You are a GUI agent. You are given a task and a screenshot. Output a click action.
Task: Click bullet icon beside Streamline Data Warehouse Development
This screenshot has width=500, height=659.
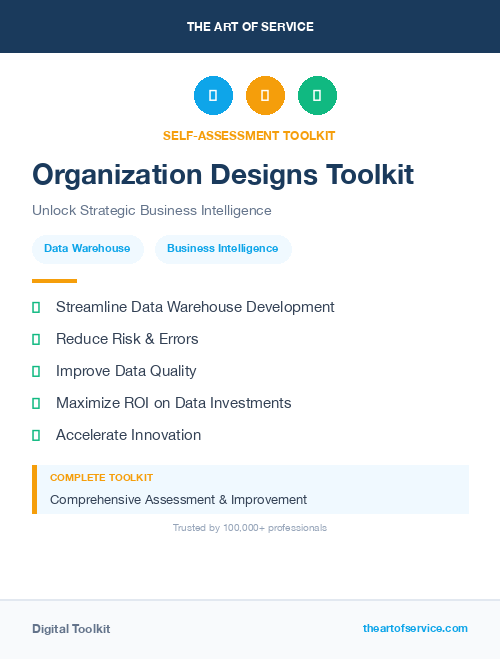tap(36, 308)
